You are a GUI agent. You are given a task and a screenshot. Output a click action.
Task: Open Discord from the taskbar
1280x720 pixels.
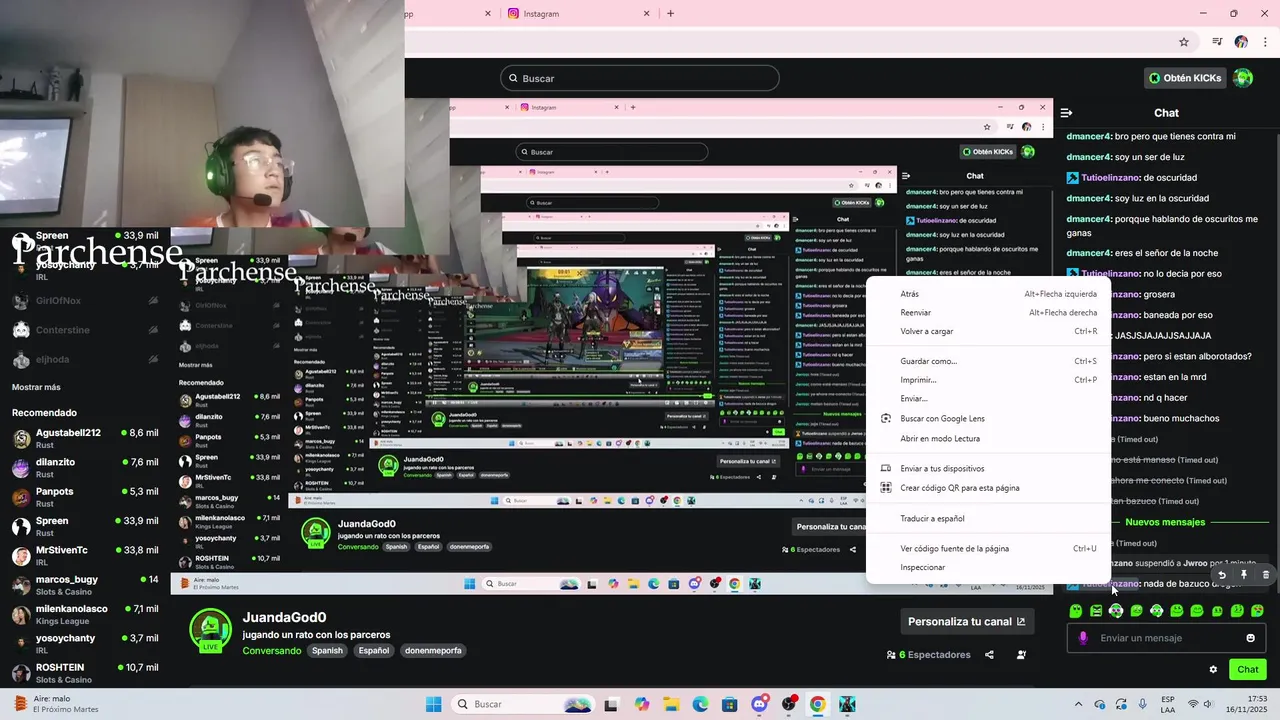point(759,704)
